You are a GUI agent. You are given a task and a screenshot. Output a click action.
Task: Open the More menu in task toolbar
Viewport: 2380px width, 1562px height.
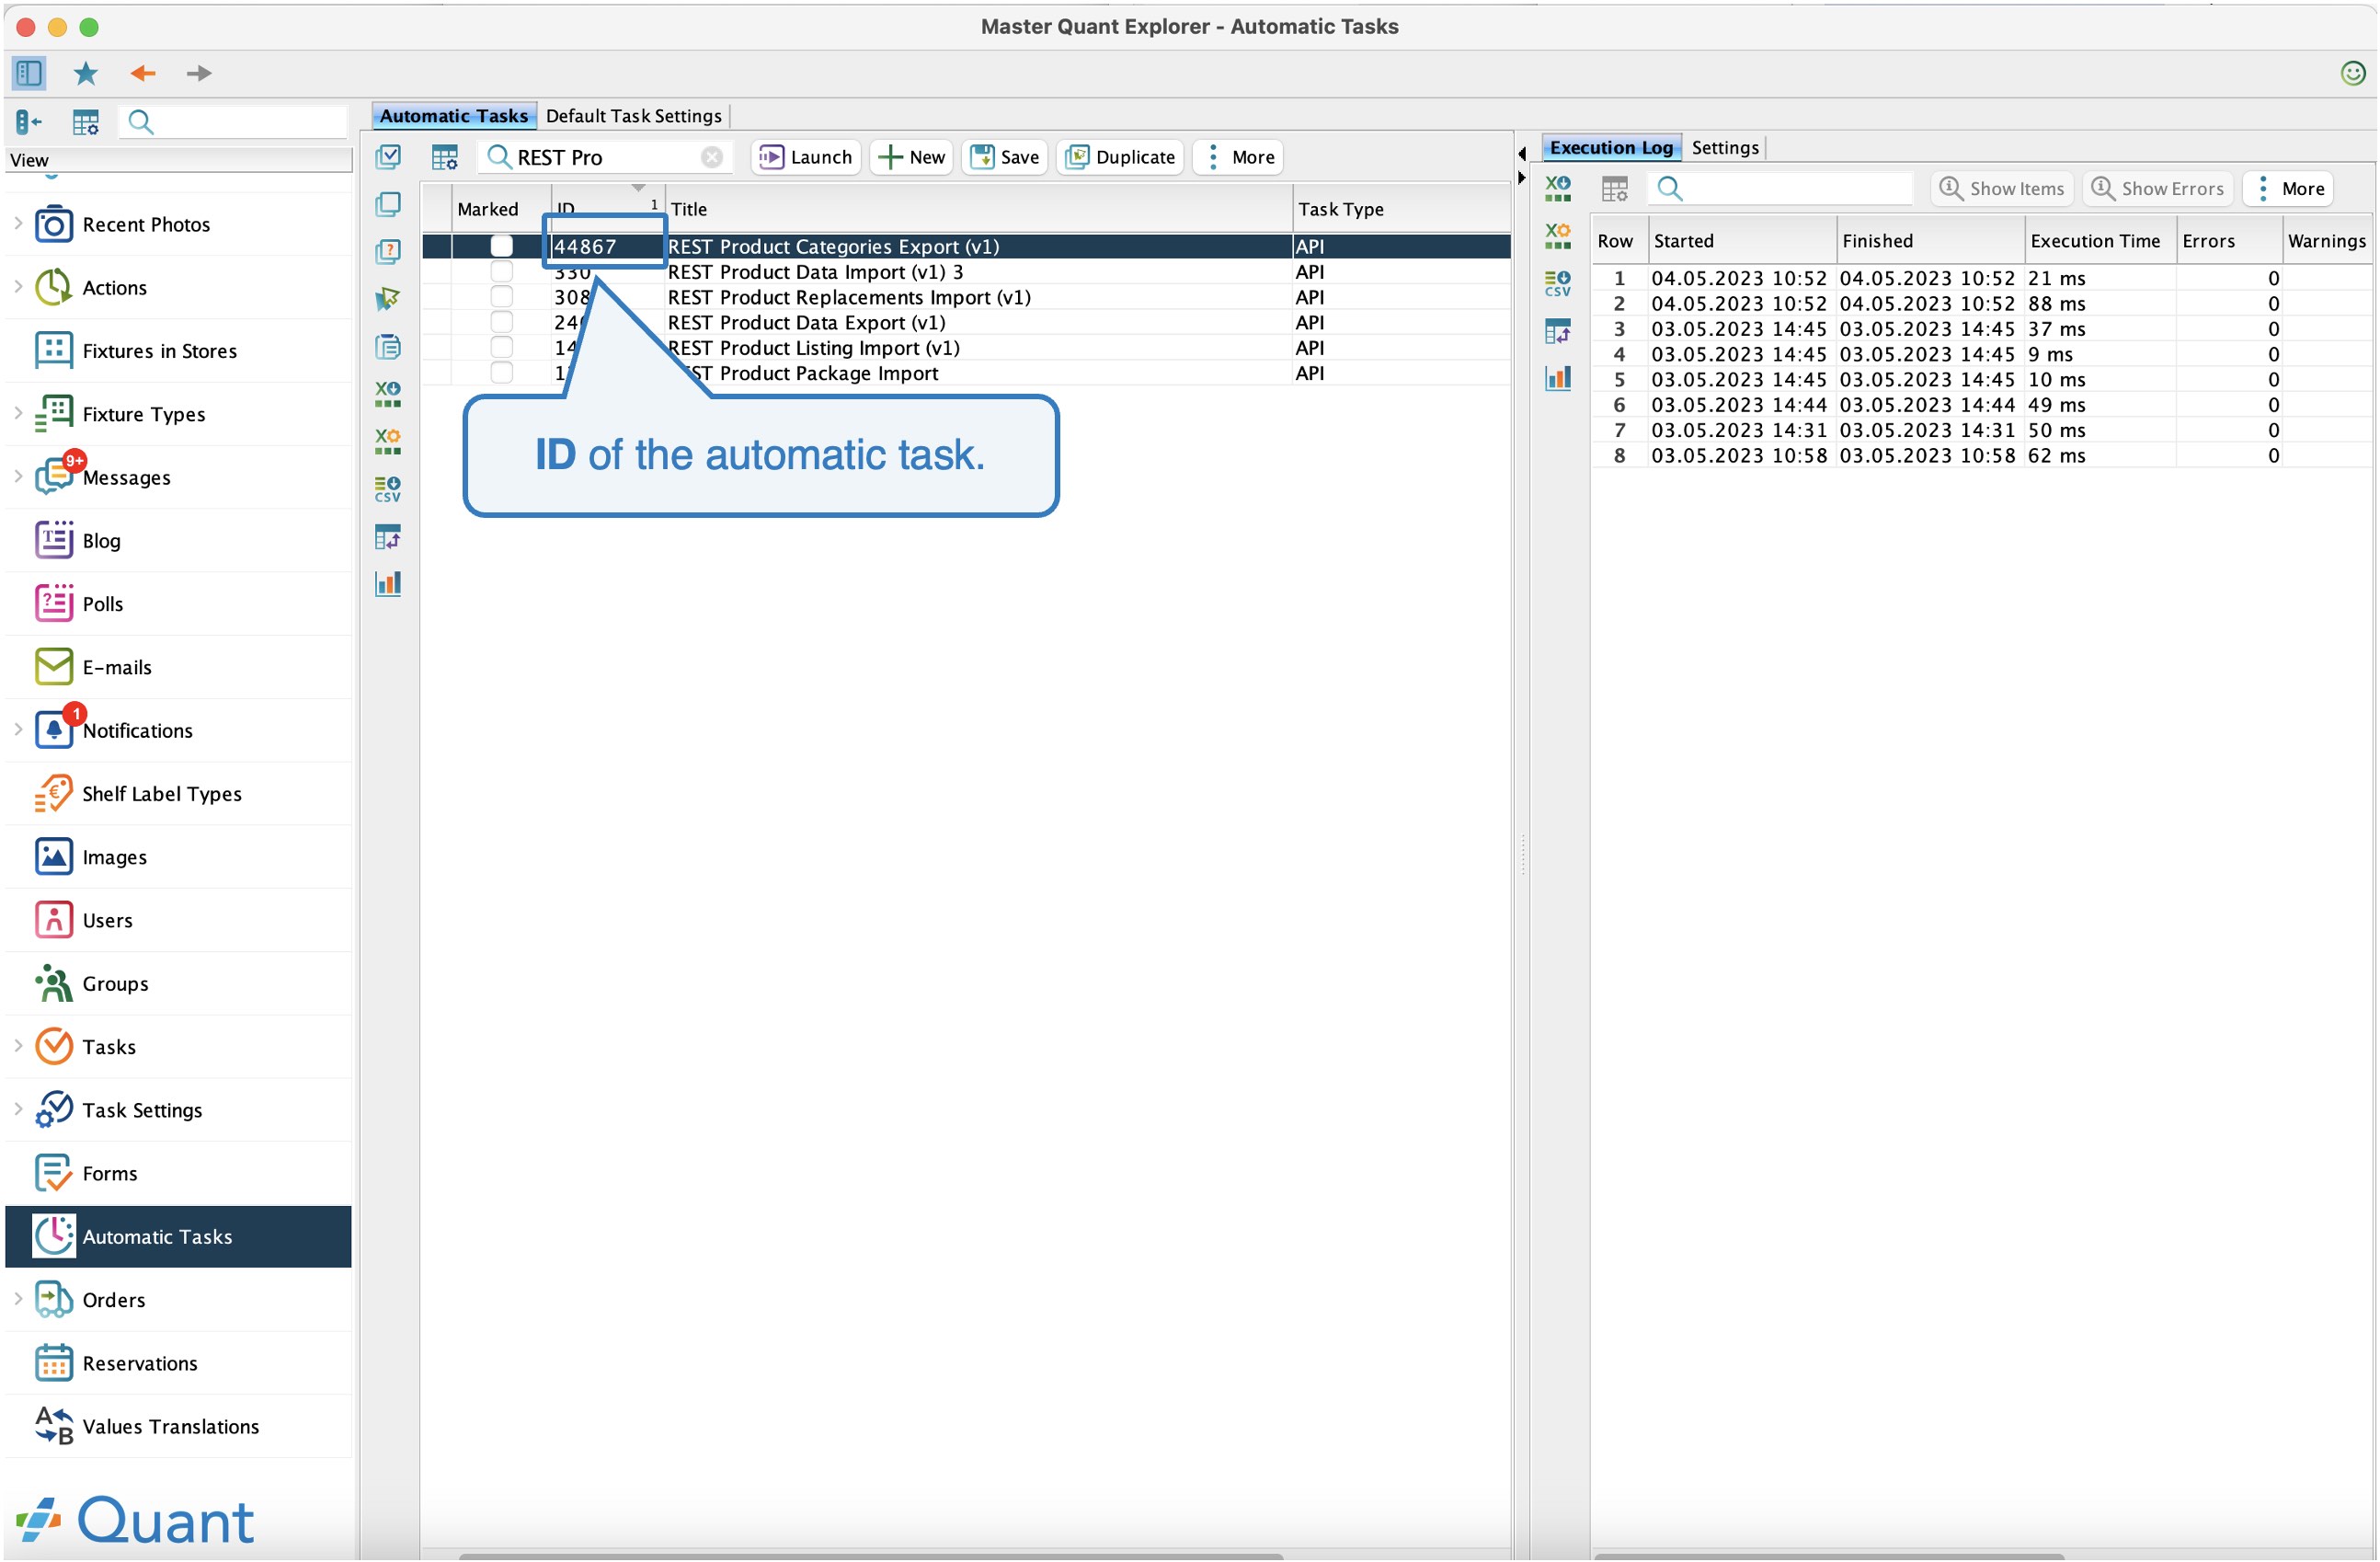point(1238,157)
